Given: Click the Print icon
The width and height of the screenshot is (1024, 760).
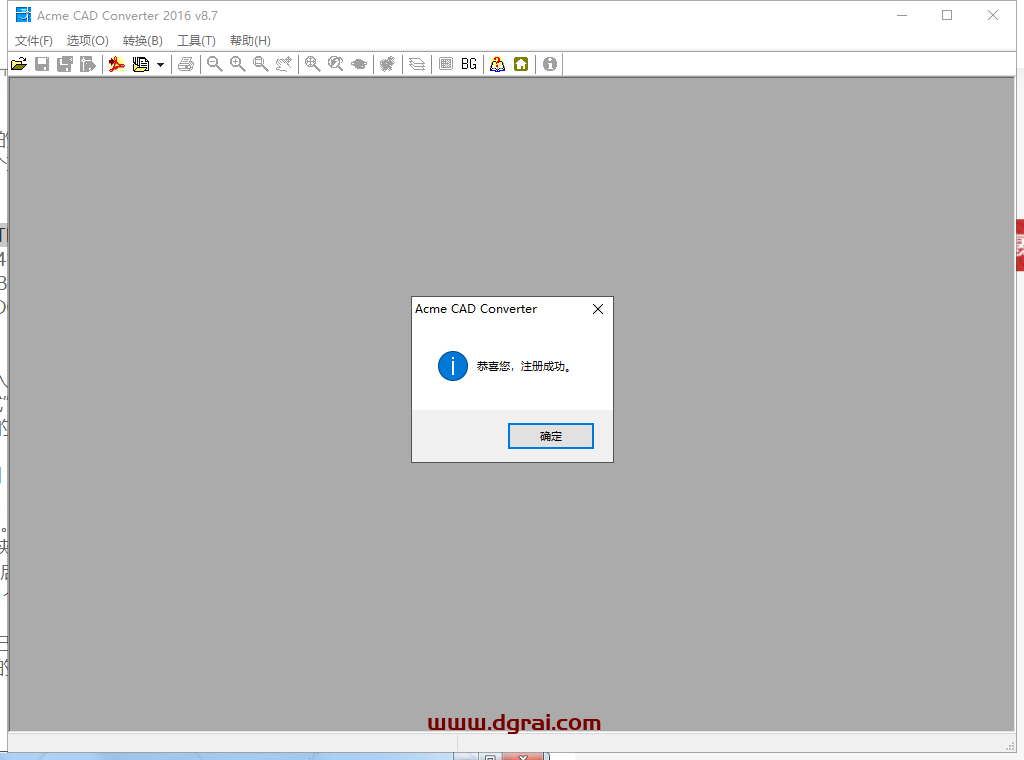Looking at the screenshot, I should click(x=186, y=64).
